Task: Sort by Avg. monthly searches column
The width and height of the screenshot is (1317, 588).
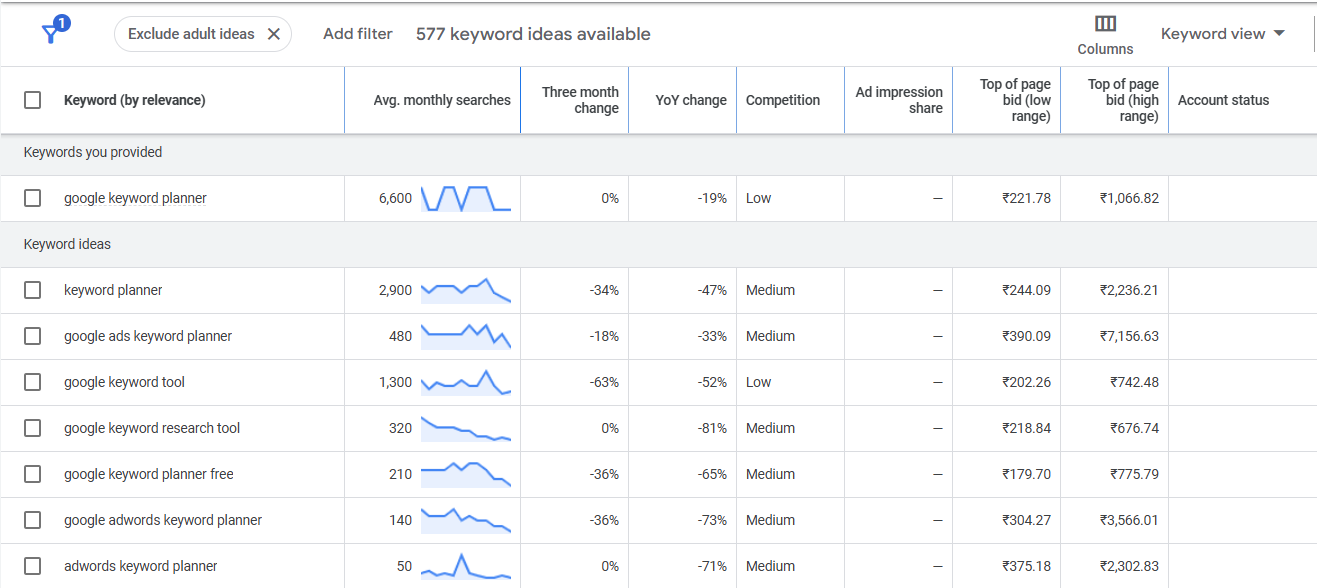Action: pos(442,100)
